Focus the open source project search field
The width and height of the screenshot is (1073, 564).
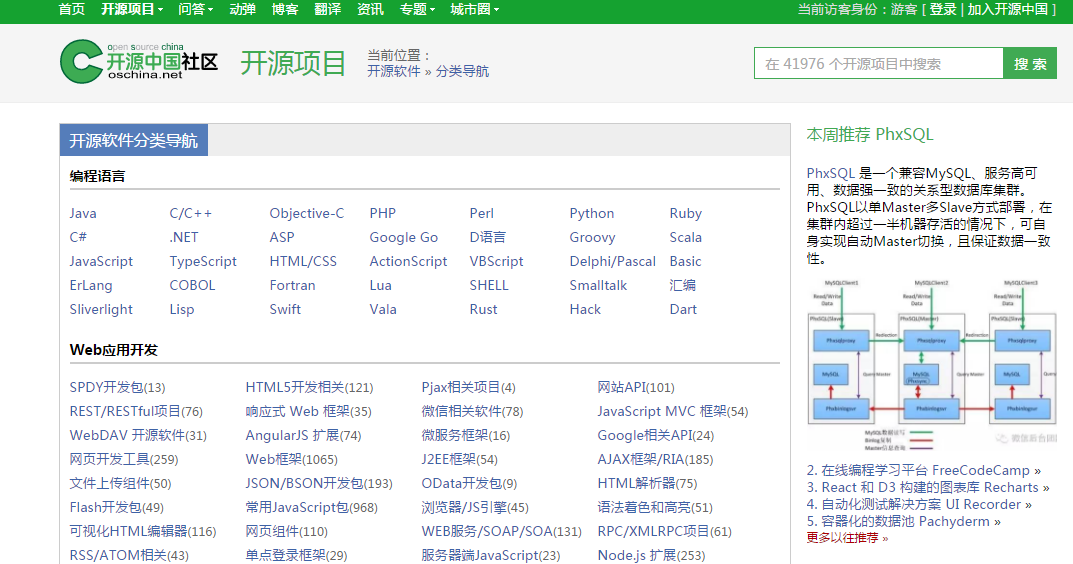coord(879,64)
